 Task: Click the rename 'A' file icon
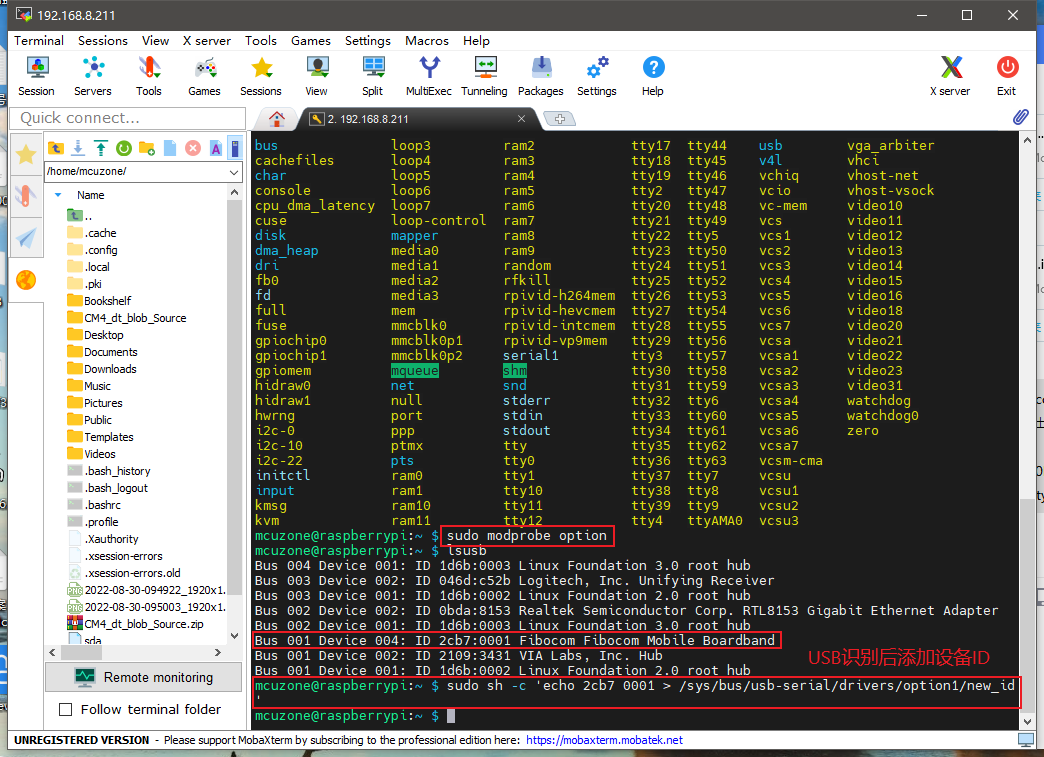pyautogui.click(x=216, y=148)
